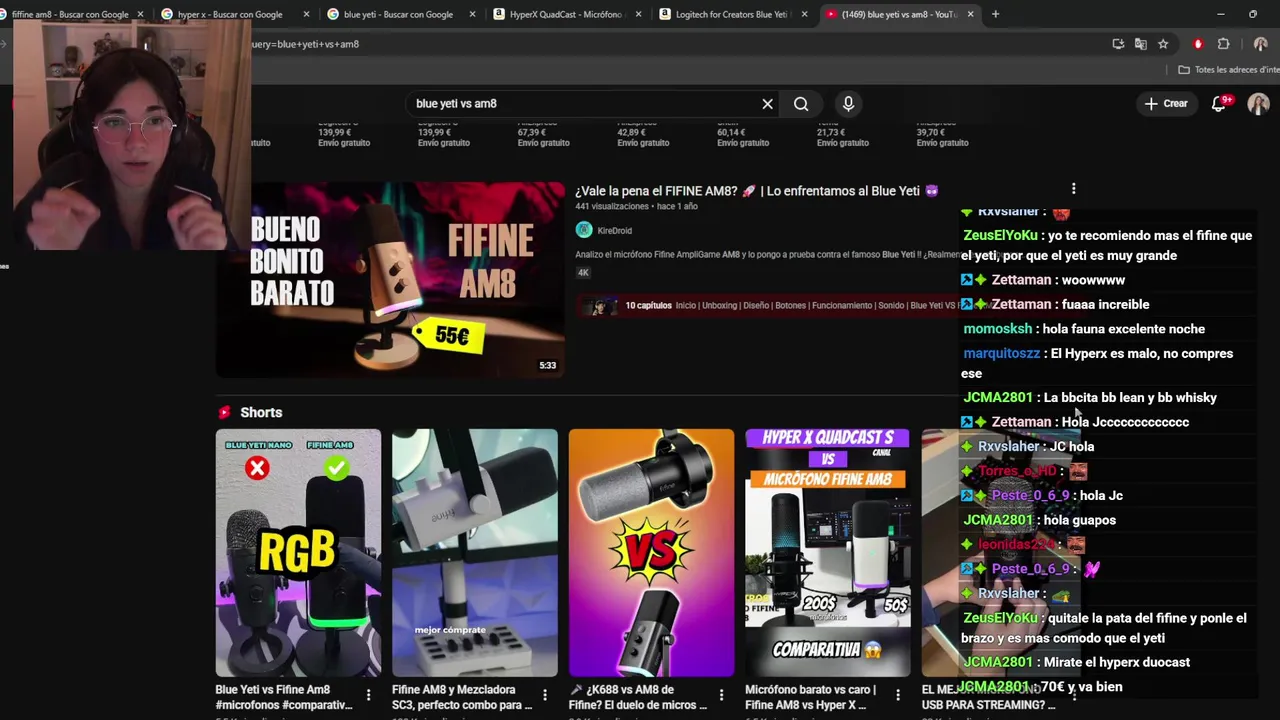The height and width of the screenshot is (720, 1280).
Task: Click the KireDroid channel avatar
Action: pos(584,230)
